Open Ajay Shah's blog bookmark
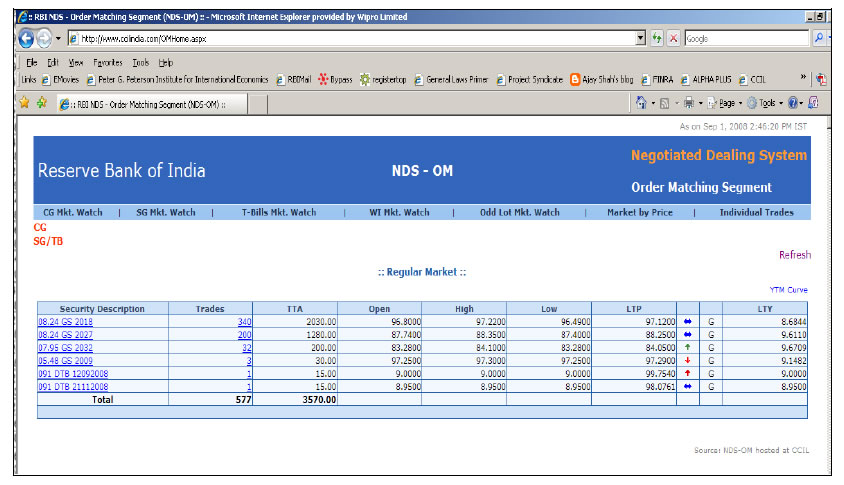Screen dimensions: 844x485 coord(607,80)
